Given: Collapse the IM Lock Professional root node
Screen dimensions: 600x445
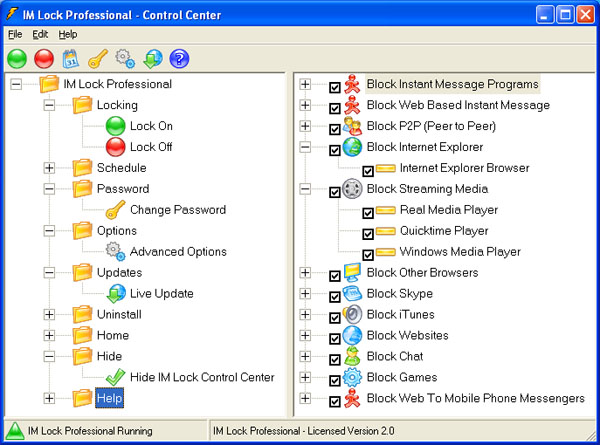Looking at the screenshot, I should [x=16, y=84].
